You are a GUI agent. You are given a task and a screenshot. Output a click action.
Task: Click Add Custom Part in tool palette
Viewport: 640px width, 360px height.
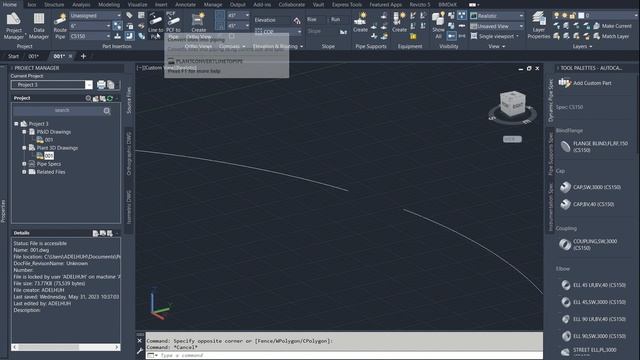tap(585, 83)
